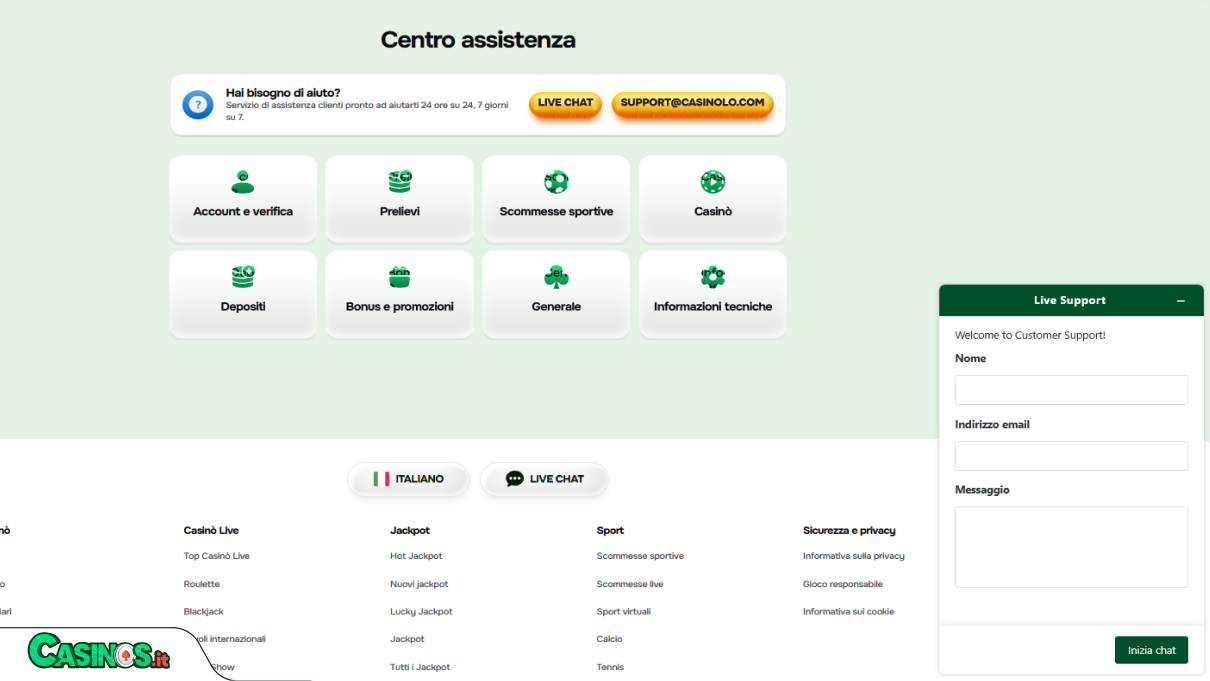Image resolution: width=1210 pixels, height=681 pixels.
Task: Open the single Jackpot link under Lucky Jackpot
Action: coord(407,639)
